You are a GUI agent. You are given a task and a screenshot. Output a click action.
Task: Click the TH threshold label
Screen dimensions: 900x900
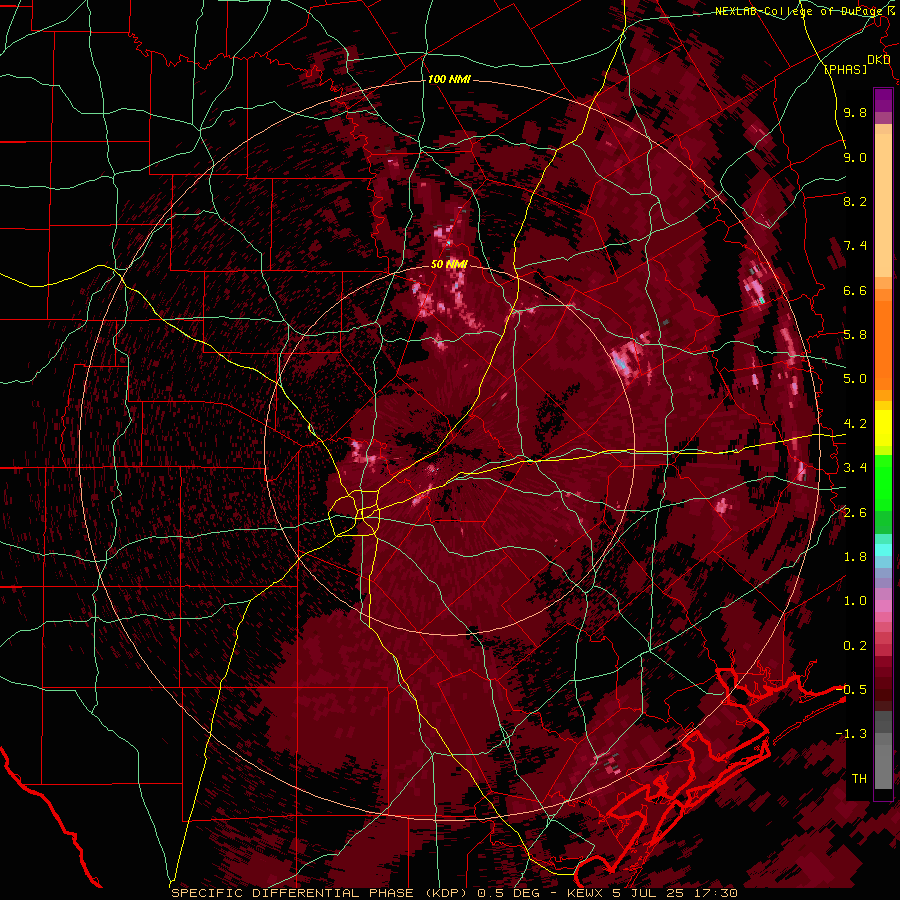click(859, 779)
